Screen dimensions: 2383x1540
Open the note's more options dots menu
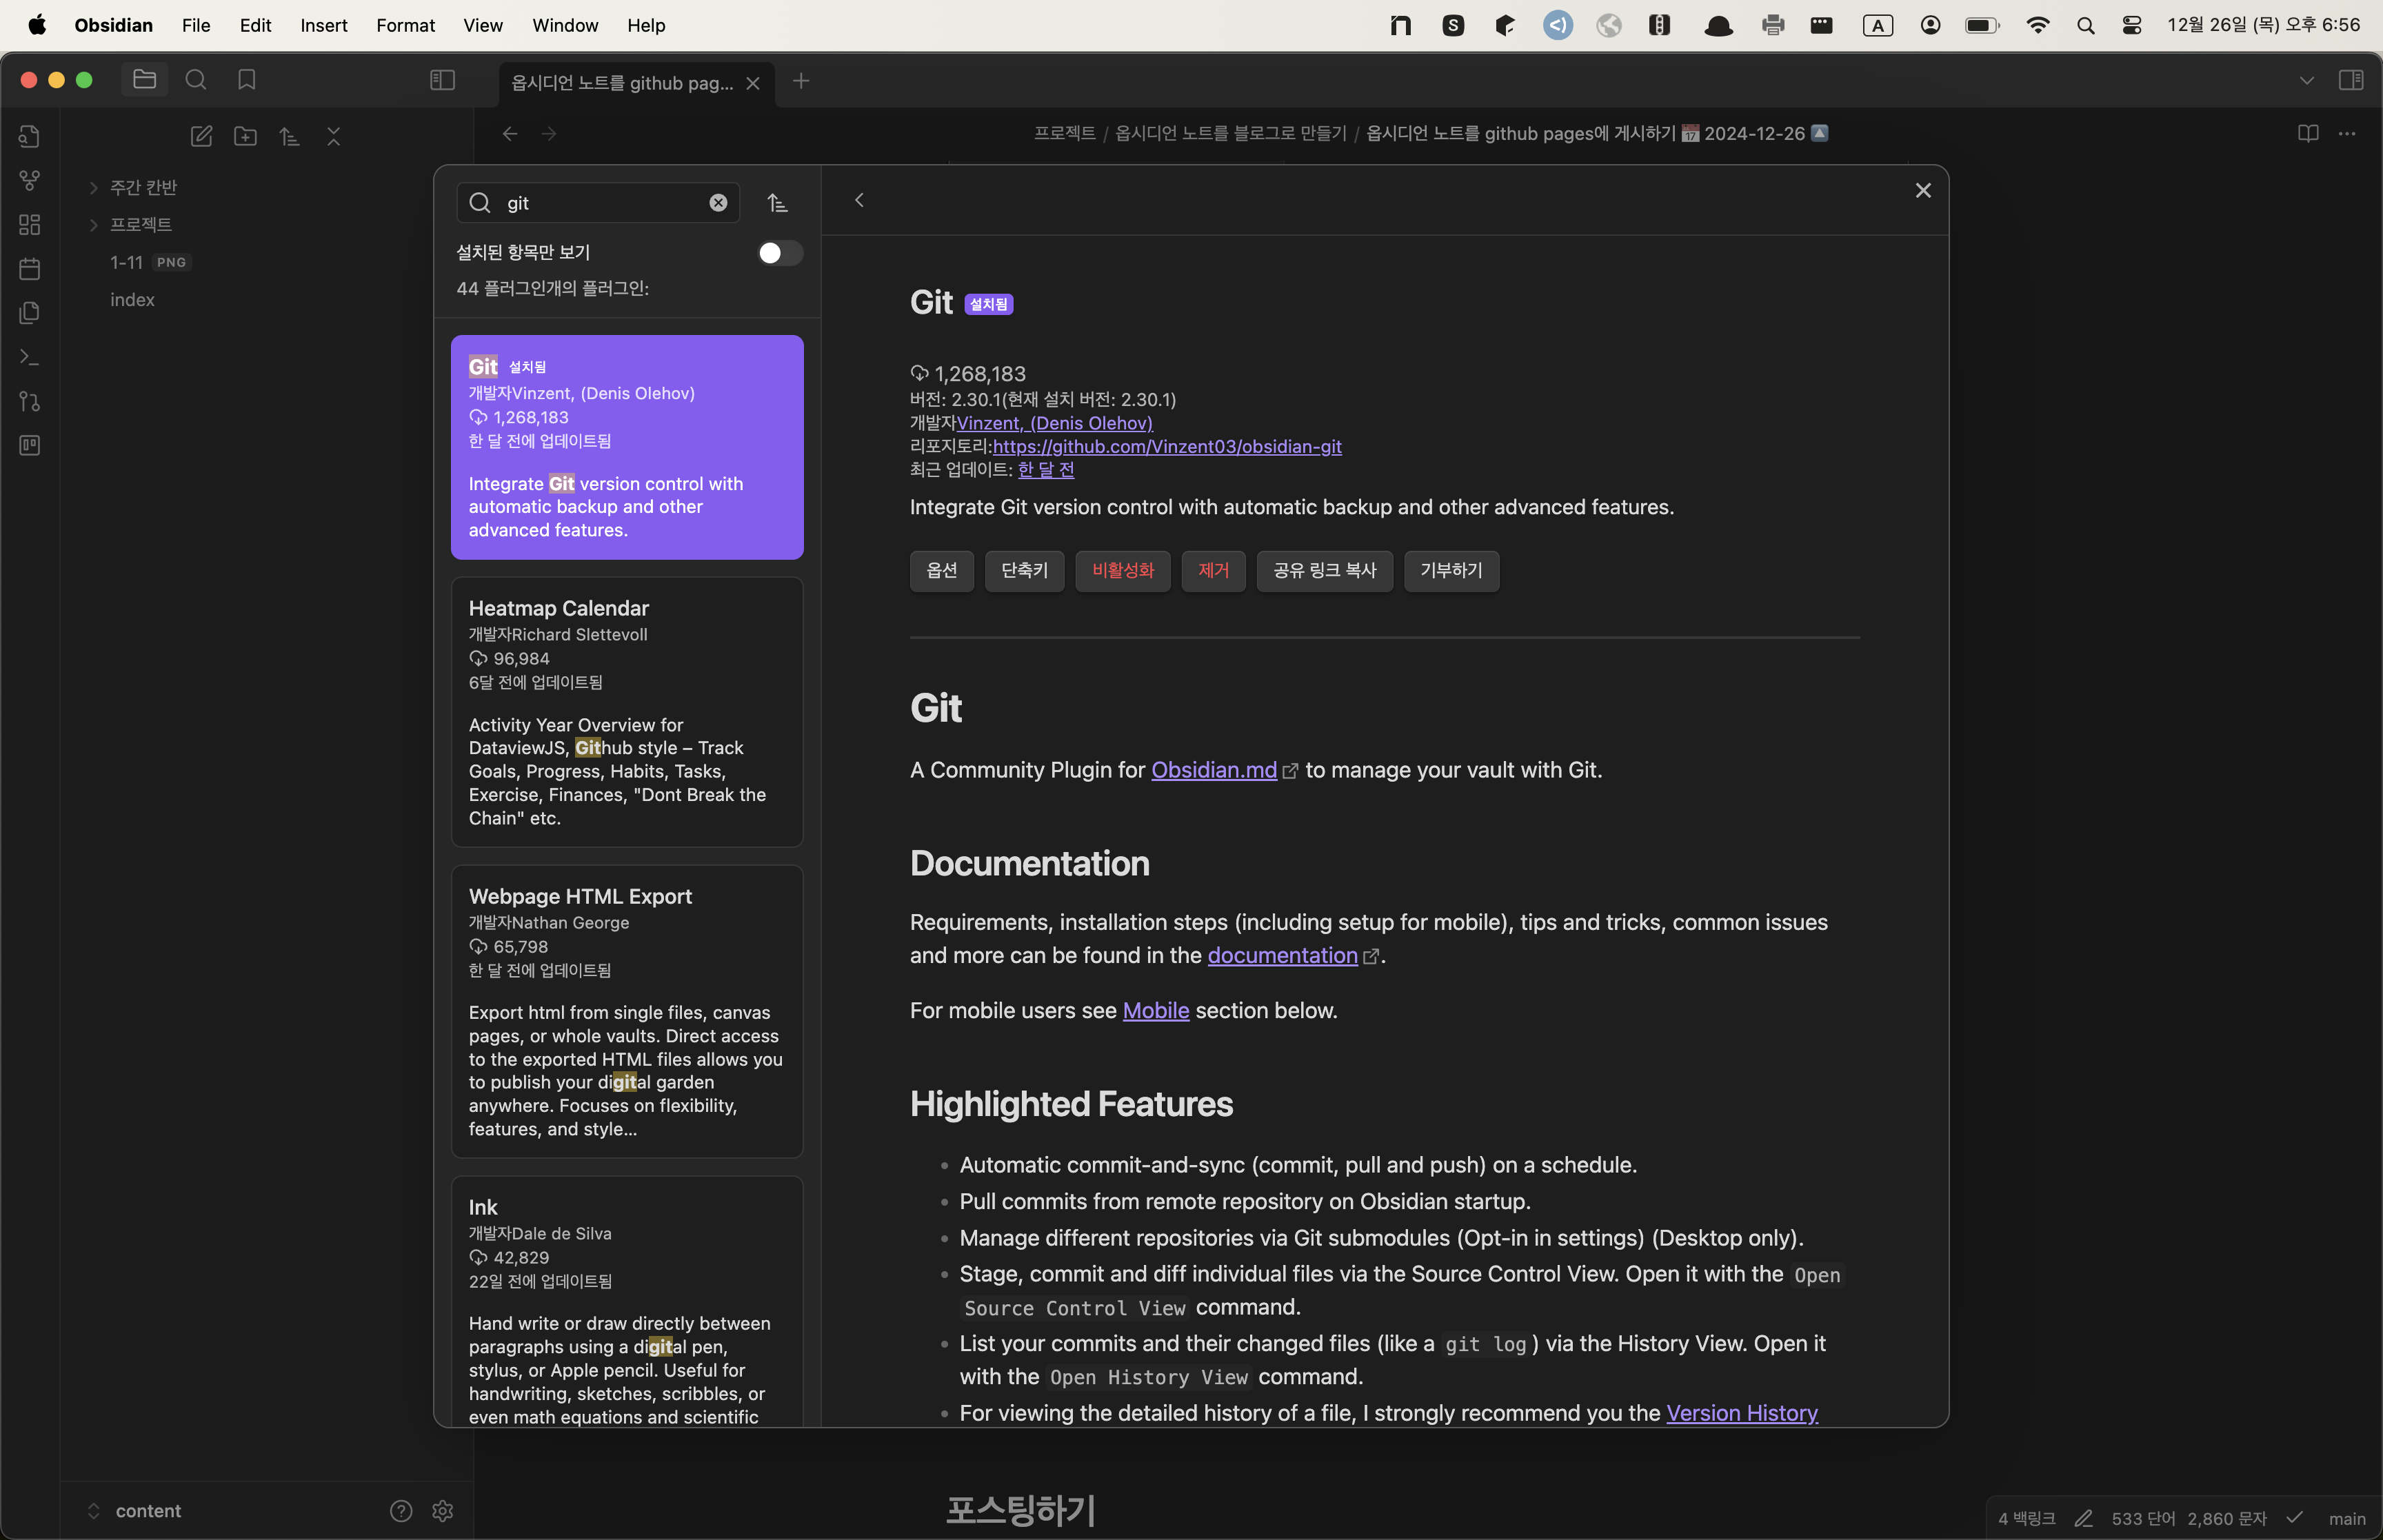click(x=2347, y=134)
